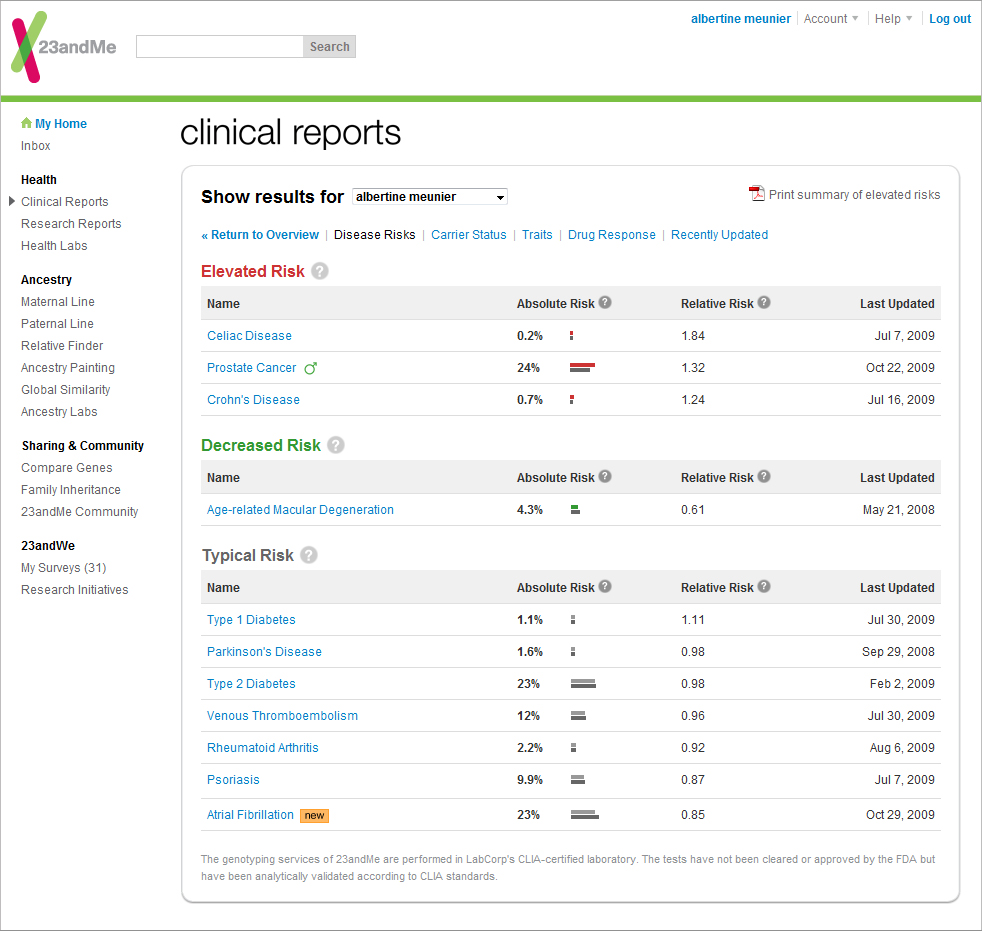Expand the Account menu

pyautogui.click(x=831, y=19)
